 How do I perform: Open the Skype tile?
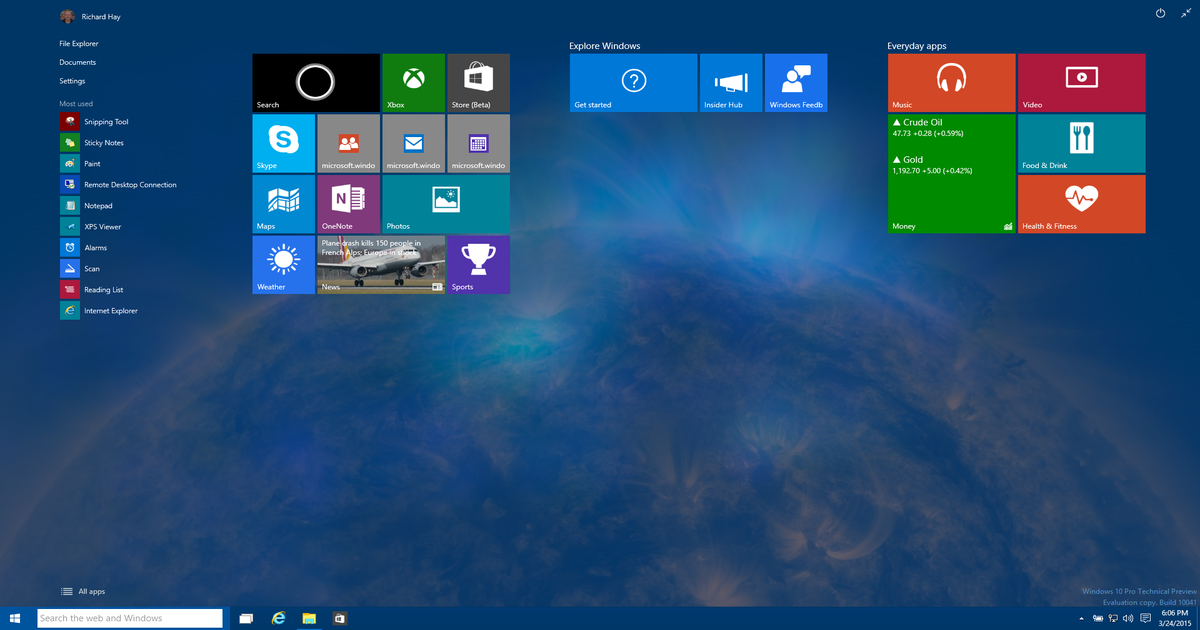click(x=282, y=143)
